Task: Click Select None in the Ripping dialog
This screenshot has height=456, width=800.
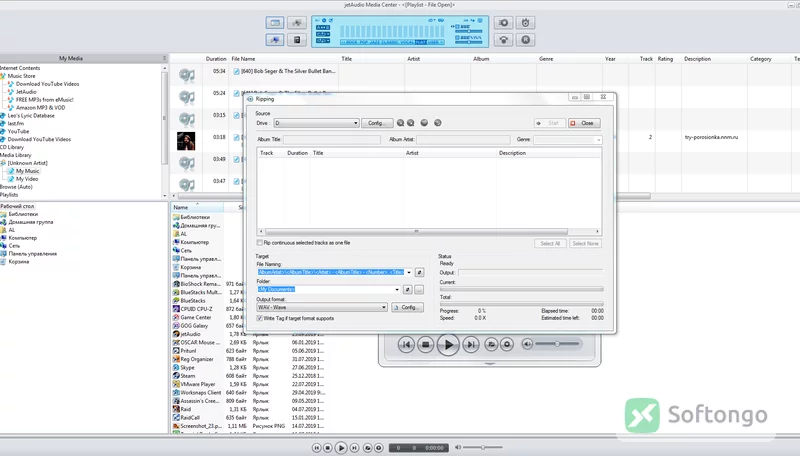Action: [585, 243]
